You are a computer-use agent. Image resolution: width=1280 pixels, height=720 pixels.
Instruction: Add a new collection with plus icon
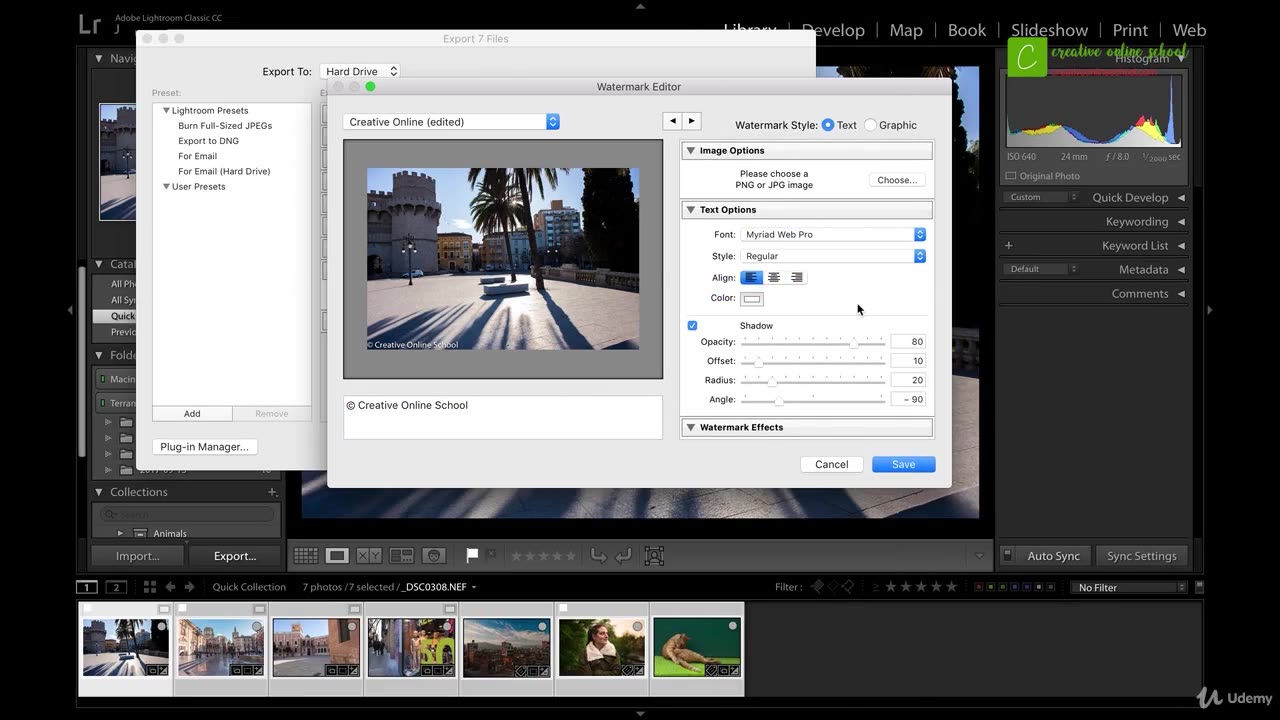(x=272, y=492)
